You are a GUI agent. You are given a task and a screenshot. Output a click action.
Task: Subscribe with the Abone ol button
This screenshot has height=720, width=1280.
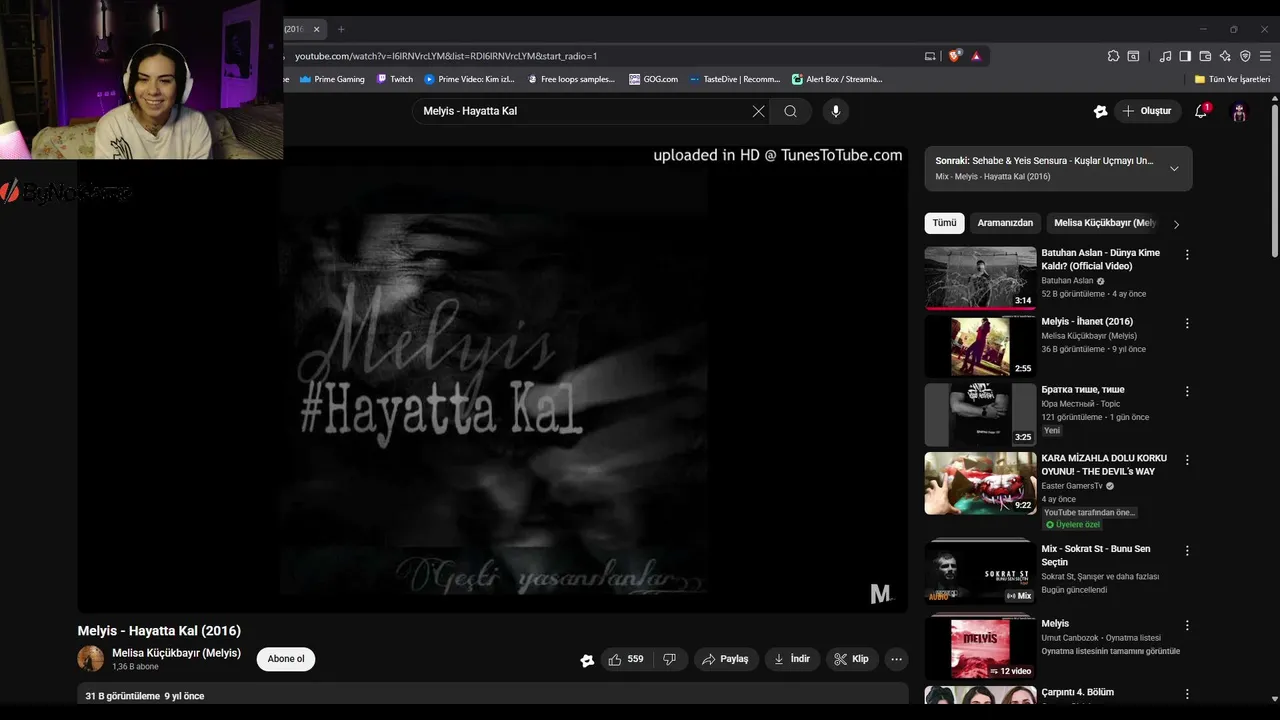pyautogui.click(x=286, y=659)
